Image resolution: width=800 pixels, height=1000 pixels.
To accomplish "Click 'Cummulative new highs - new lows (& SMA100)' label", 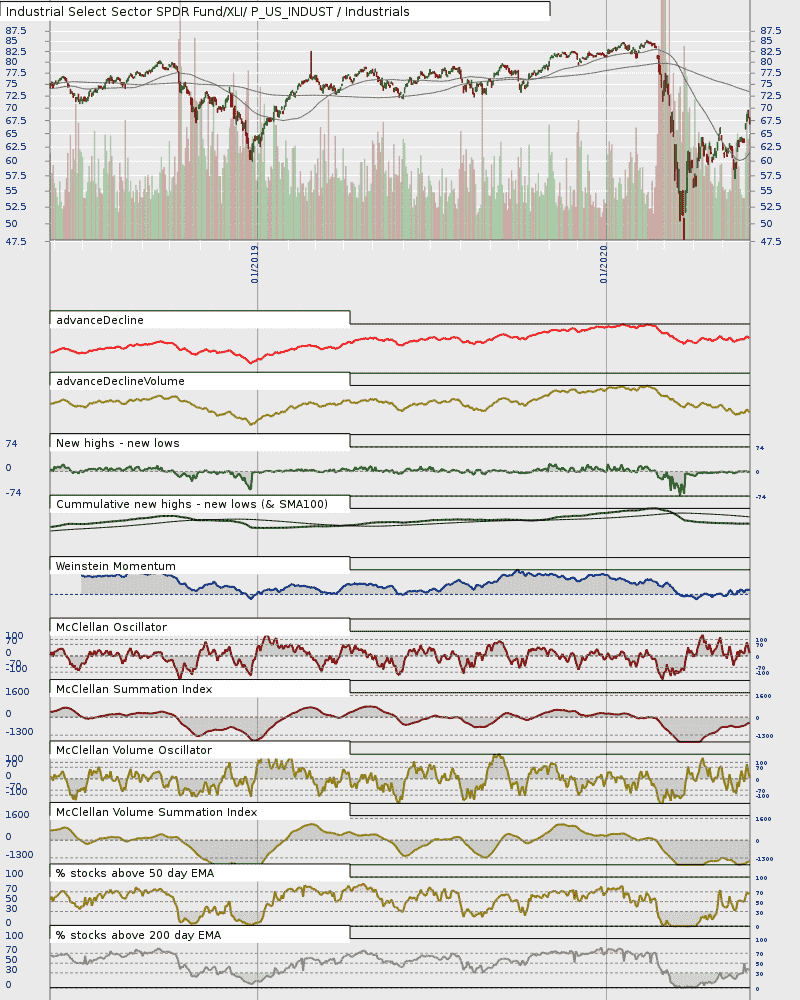I will click(191, 504).
